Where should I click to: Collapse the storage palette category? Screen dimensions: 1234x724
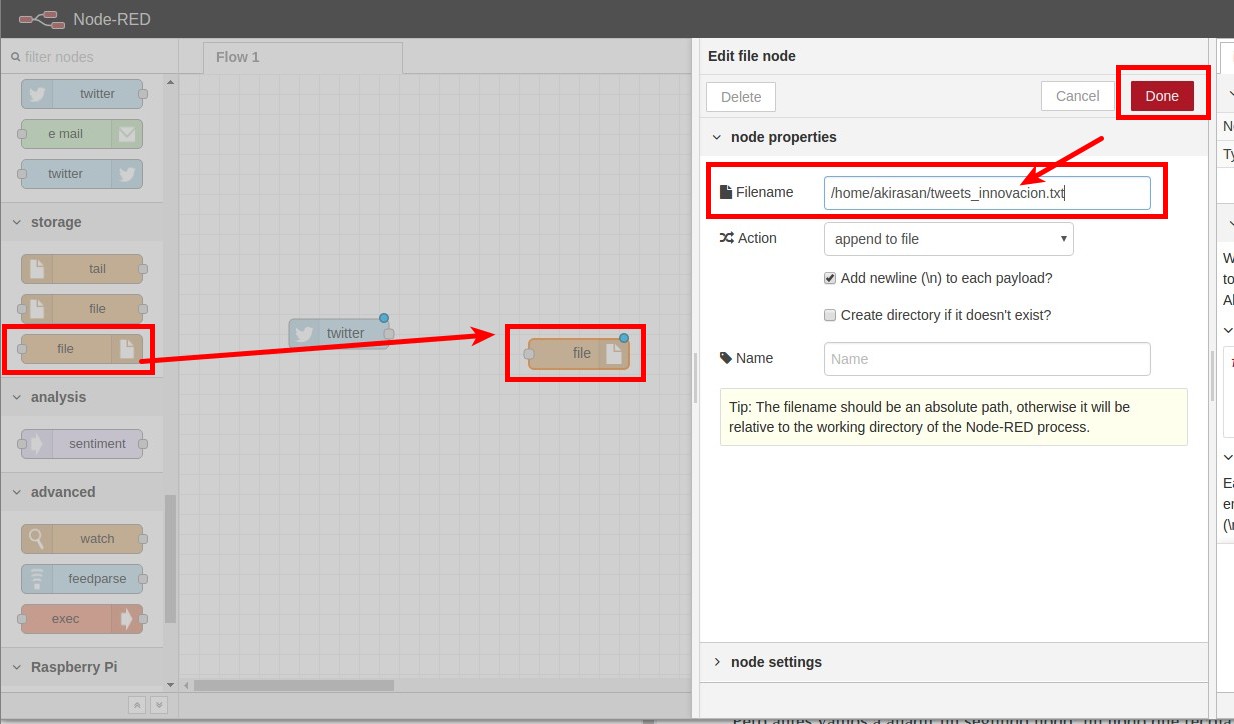click(16, 222)
